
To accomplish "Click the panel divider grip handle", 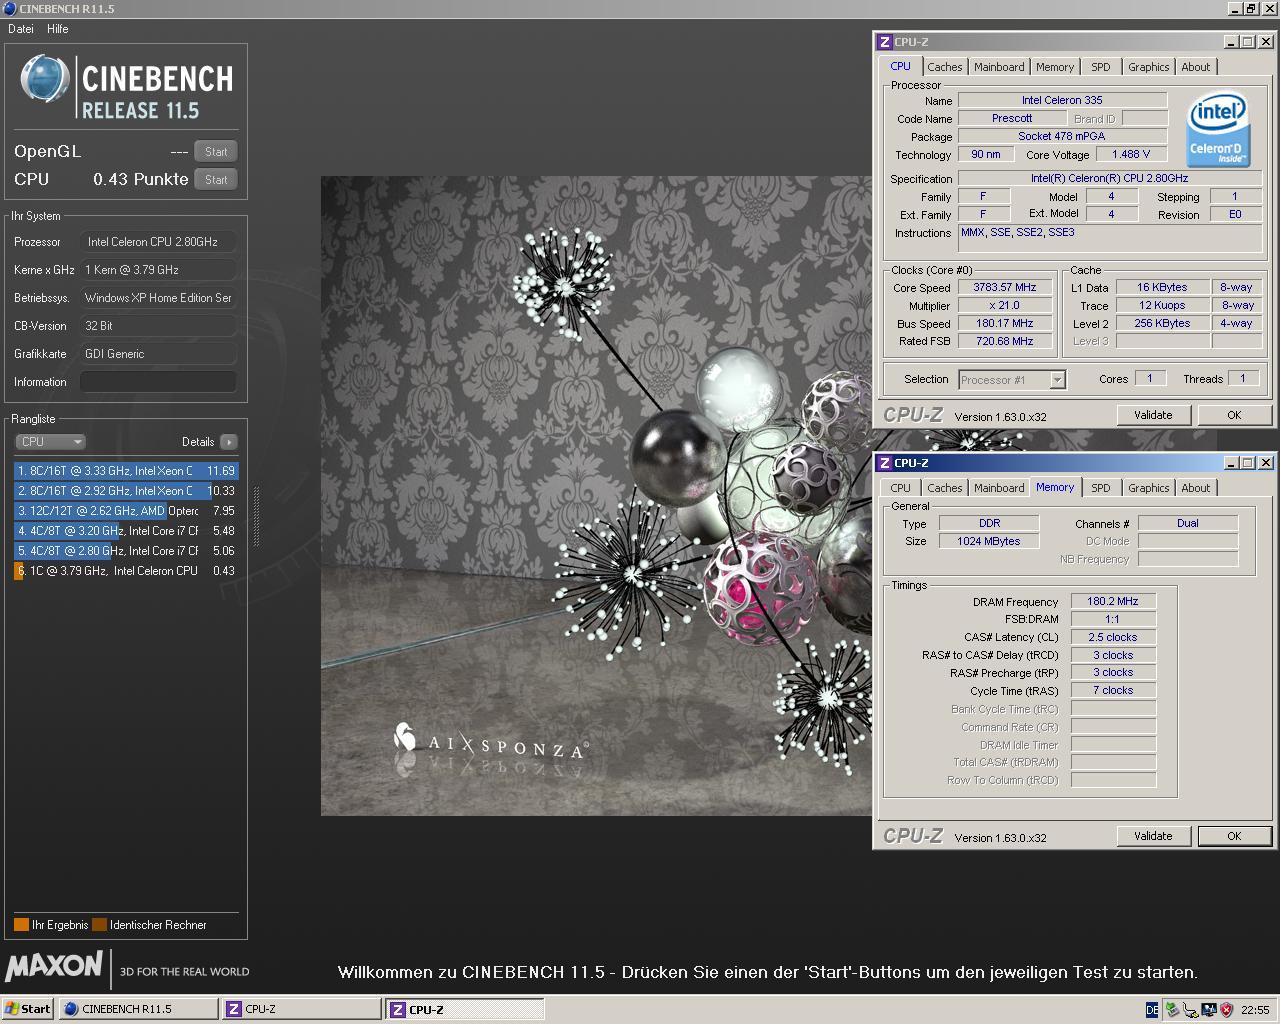I will click(x=255, y=517).
